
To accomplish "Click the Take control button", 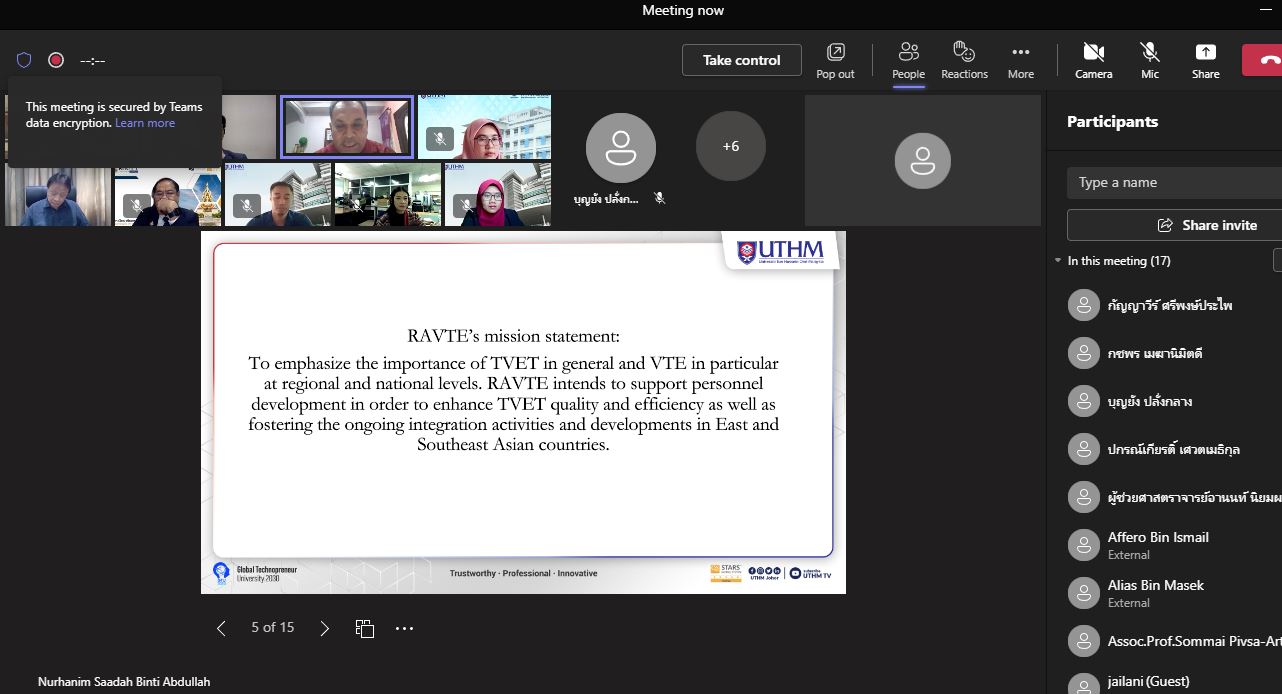I will 741,60.
